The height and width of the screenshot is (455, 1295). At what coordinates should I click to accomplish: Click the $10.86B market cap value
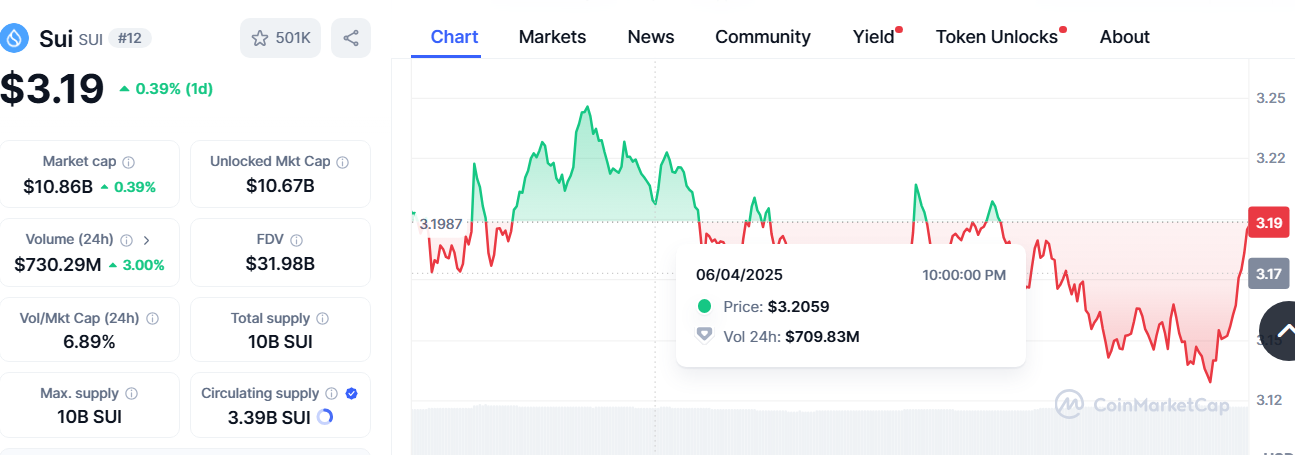point(58,186)
